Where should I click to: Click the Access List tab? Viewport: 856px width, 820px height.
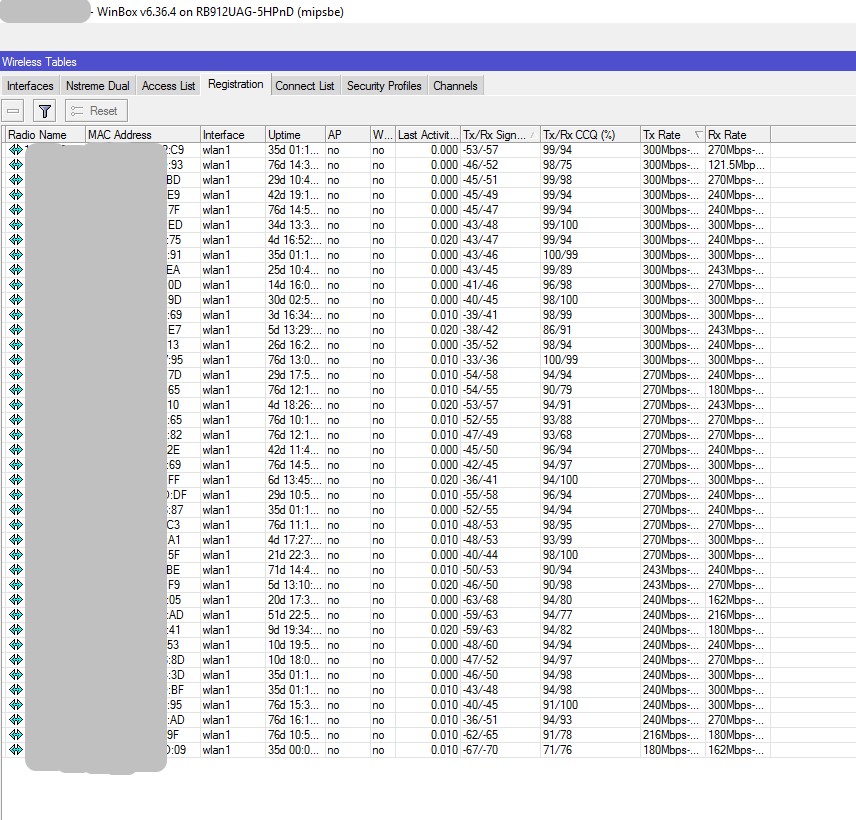(x=168, y=85)
